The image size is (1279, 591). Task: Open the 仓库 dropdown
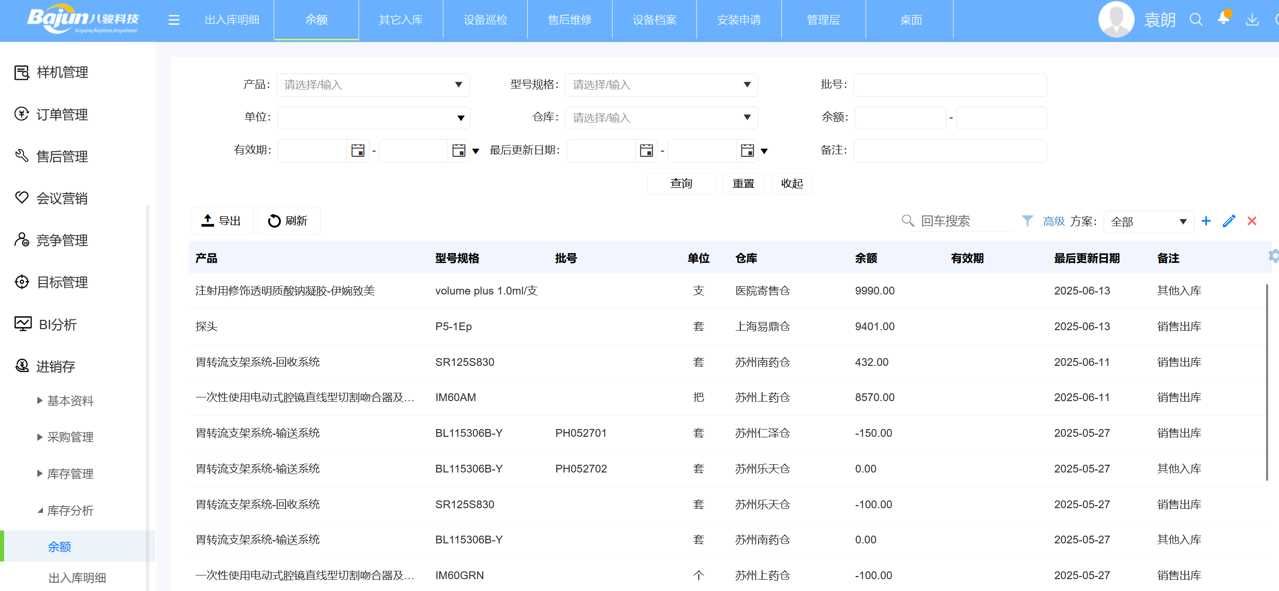click(x=660, y=118)
